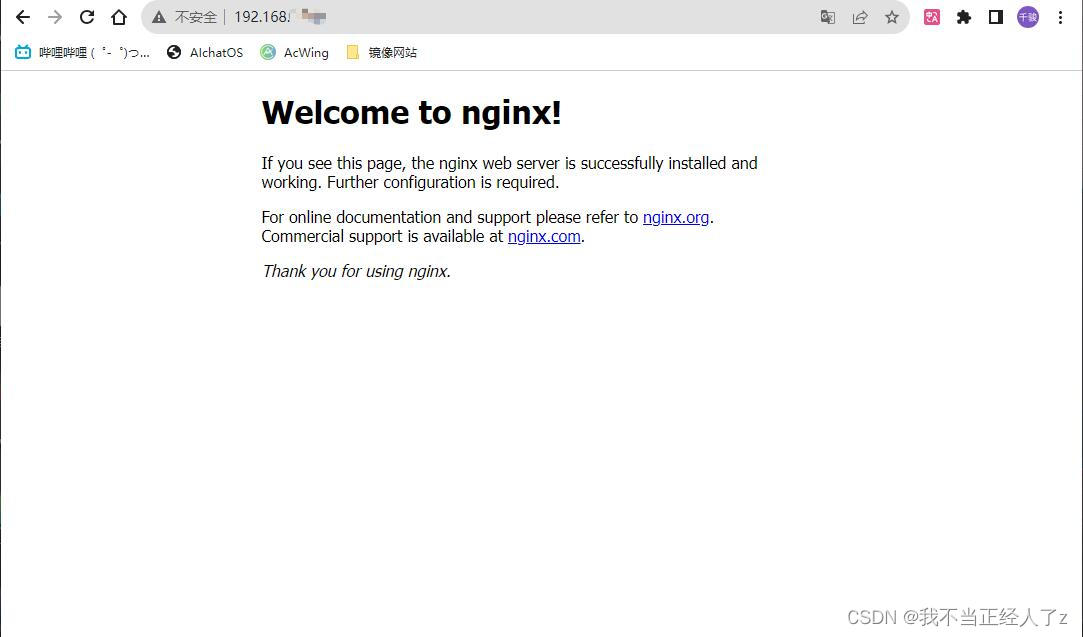Open the 镜像网站 bookmark folder
The width and height of the screenshot is (1083, 637).
pyautogui.click(x=382, y=53)
